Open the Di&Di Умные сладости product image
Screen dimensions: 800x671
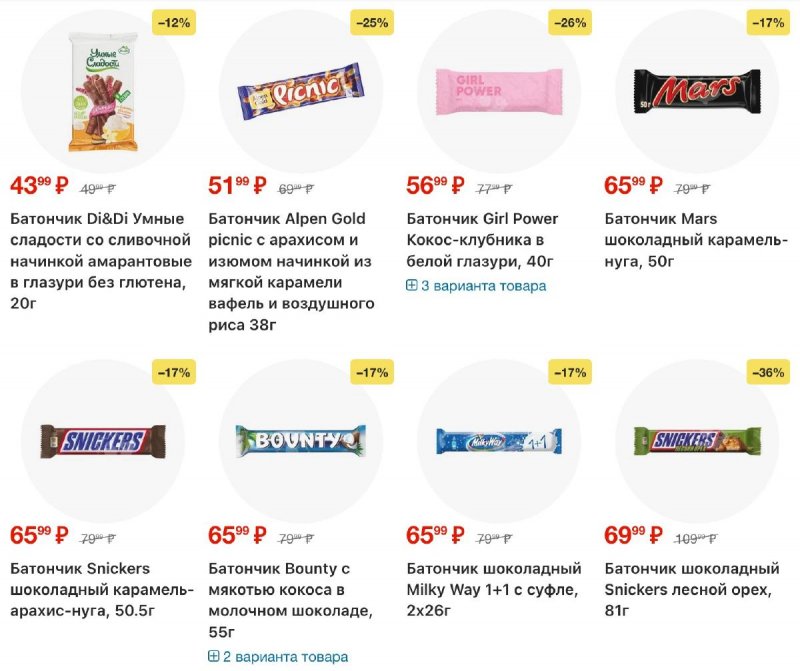point(103,92)
